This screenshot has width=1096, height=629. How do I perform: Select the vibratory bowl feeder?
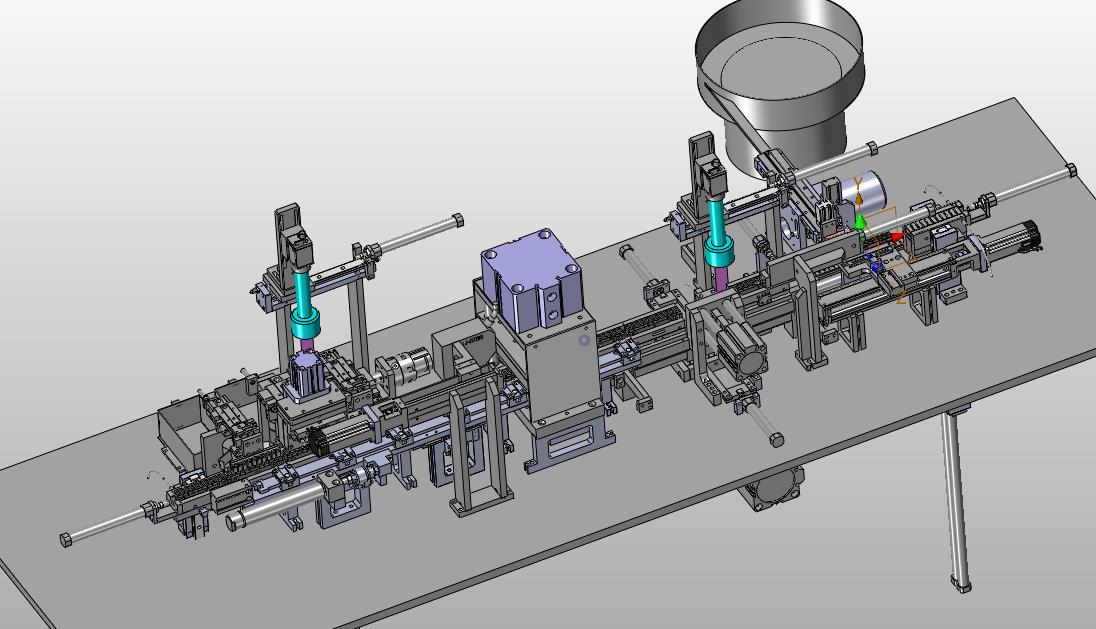click(780, 85)
